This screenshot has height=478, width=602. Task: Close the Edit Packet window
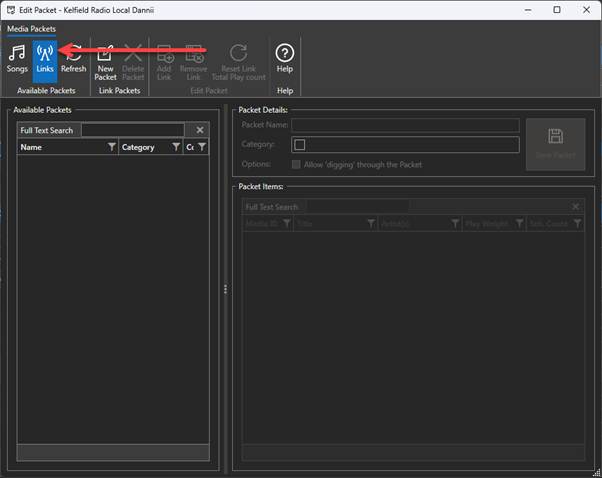[x=586, y=10]
